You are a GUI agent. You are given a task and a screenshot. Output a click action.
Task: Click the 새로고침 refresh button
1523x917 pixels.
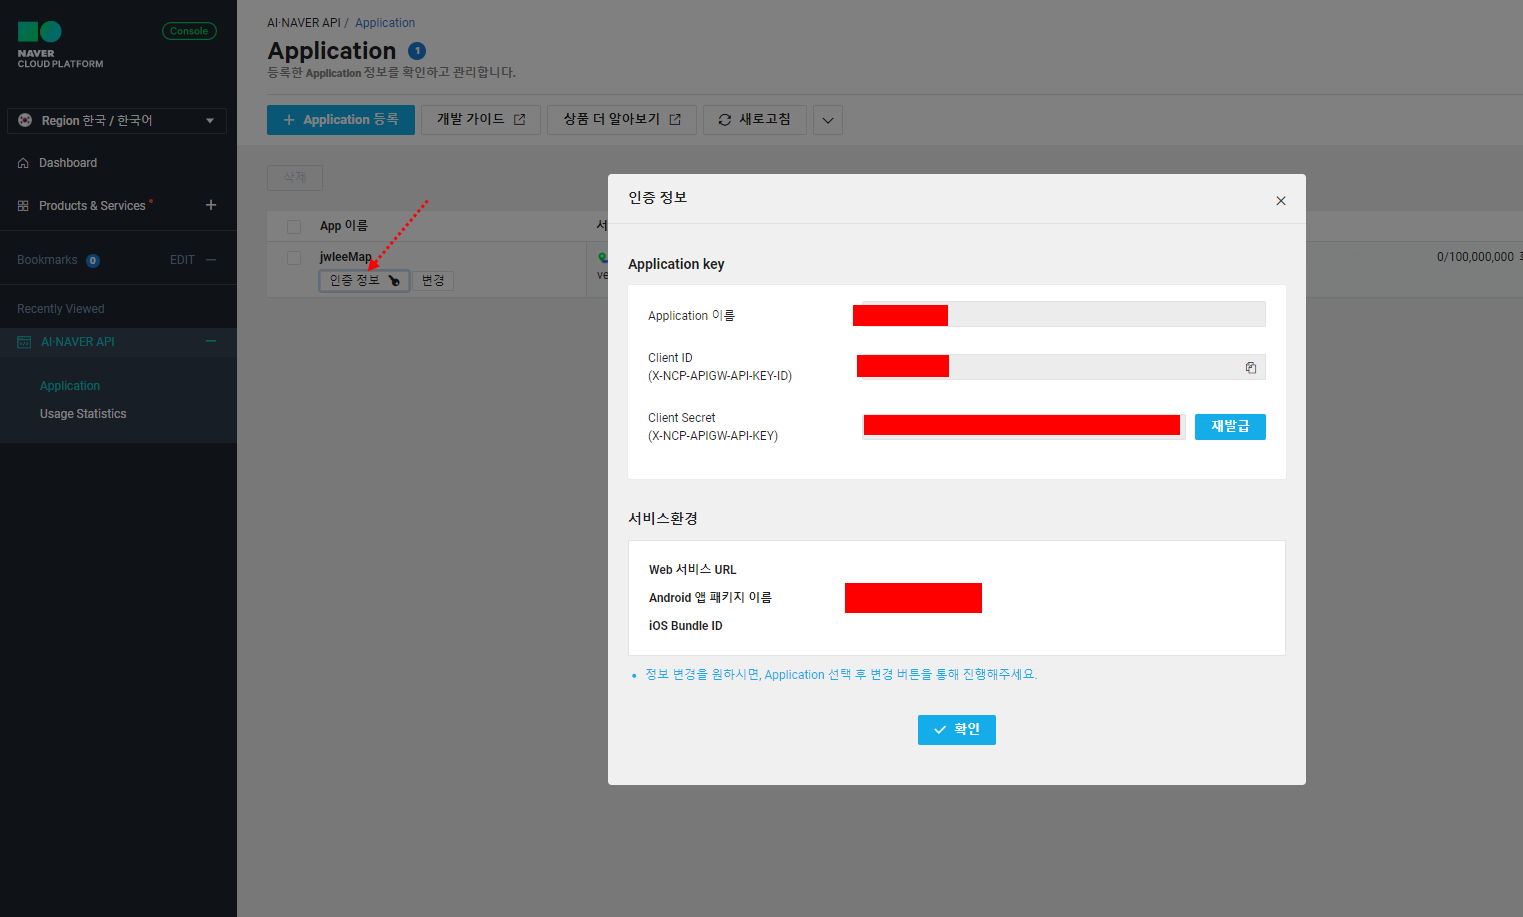coord(755,120)
